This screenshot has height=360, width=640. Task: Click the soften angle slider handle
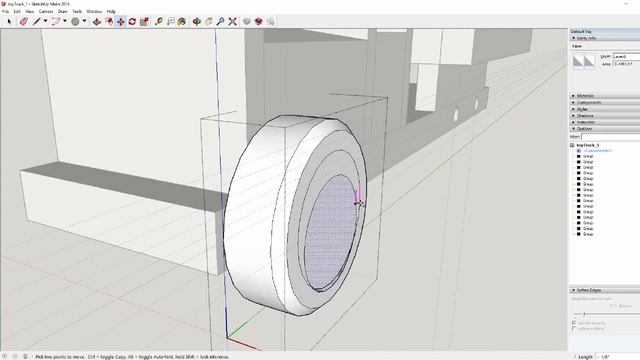tap(584, 314)
